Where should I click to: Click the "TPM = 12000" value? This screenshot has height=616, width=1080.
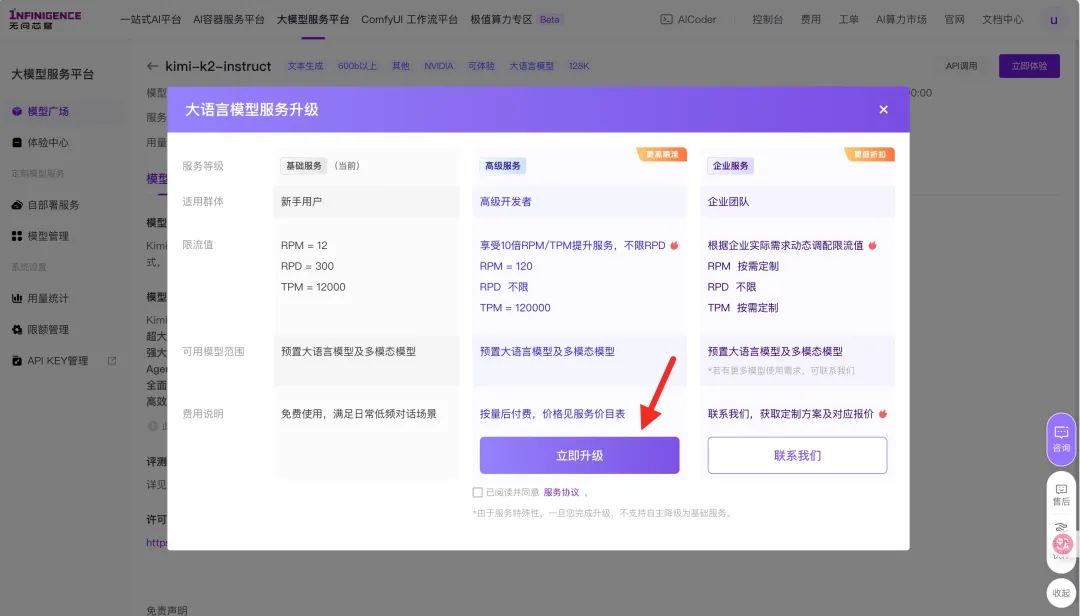tap(313, 287)
